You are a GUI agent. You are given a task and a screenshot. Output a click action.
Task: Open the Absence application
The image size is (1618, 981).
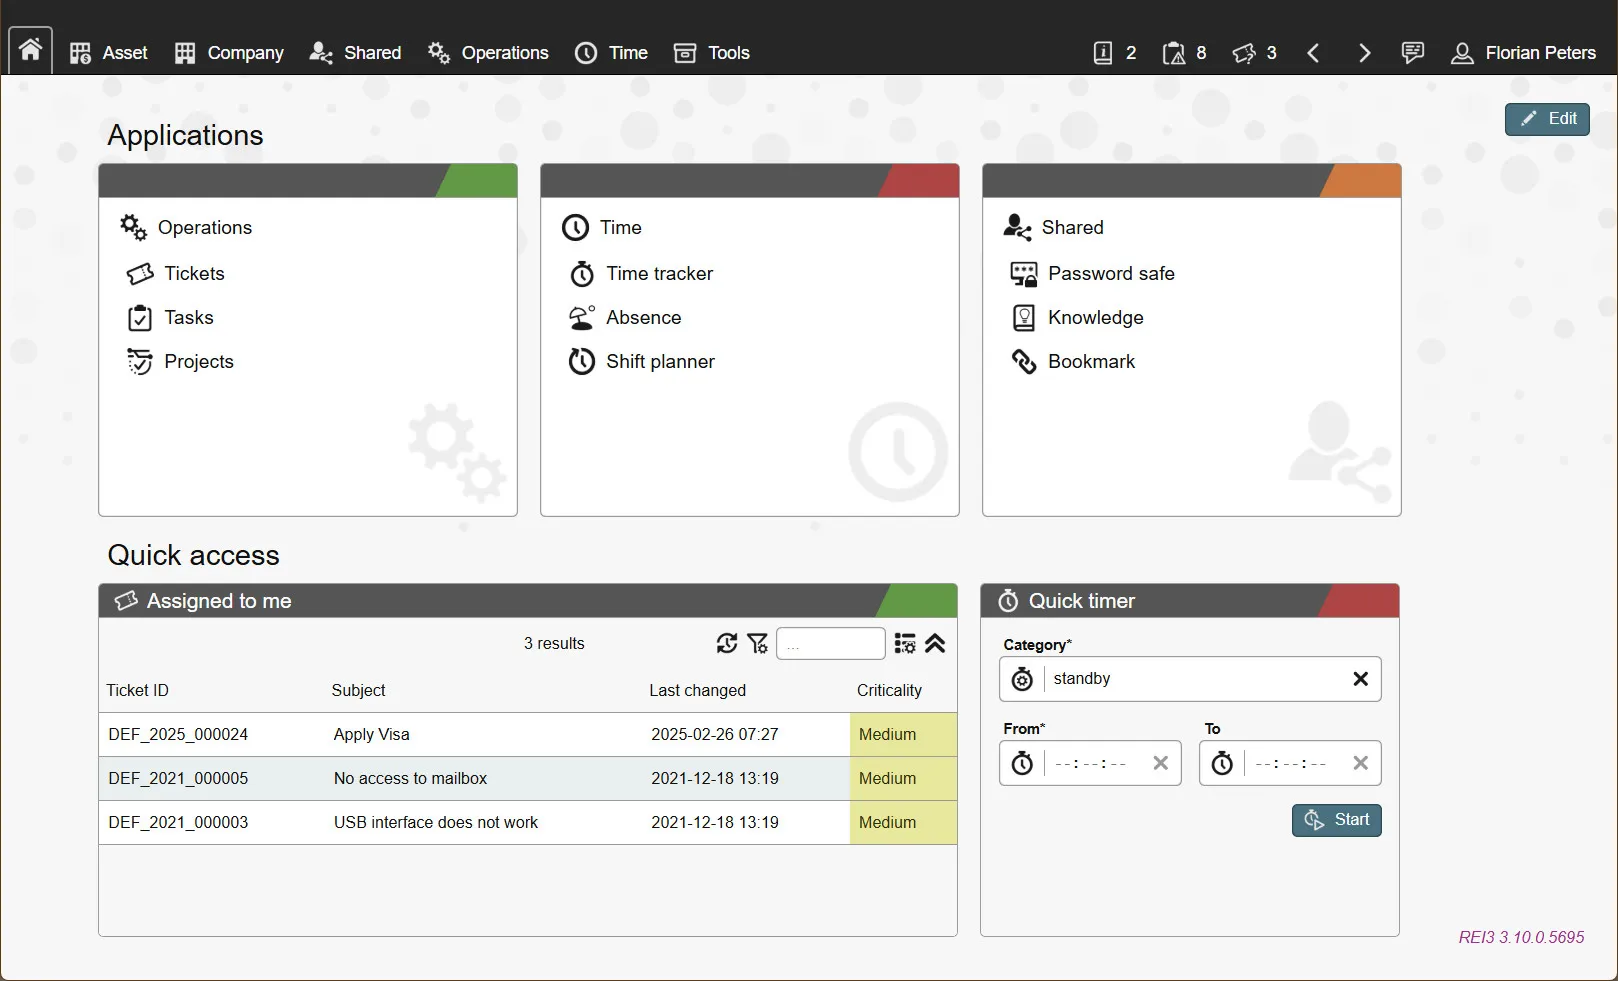pyautogui.click(x=644, y=317)
